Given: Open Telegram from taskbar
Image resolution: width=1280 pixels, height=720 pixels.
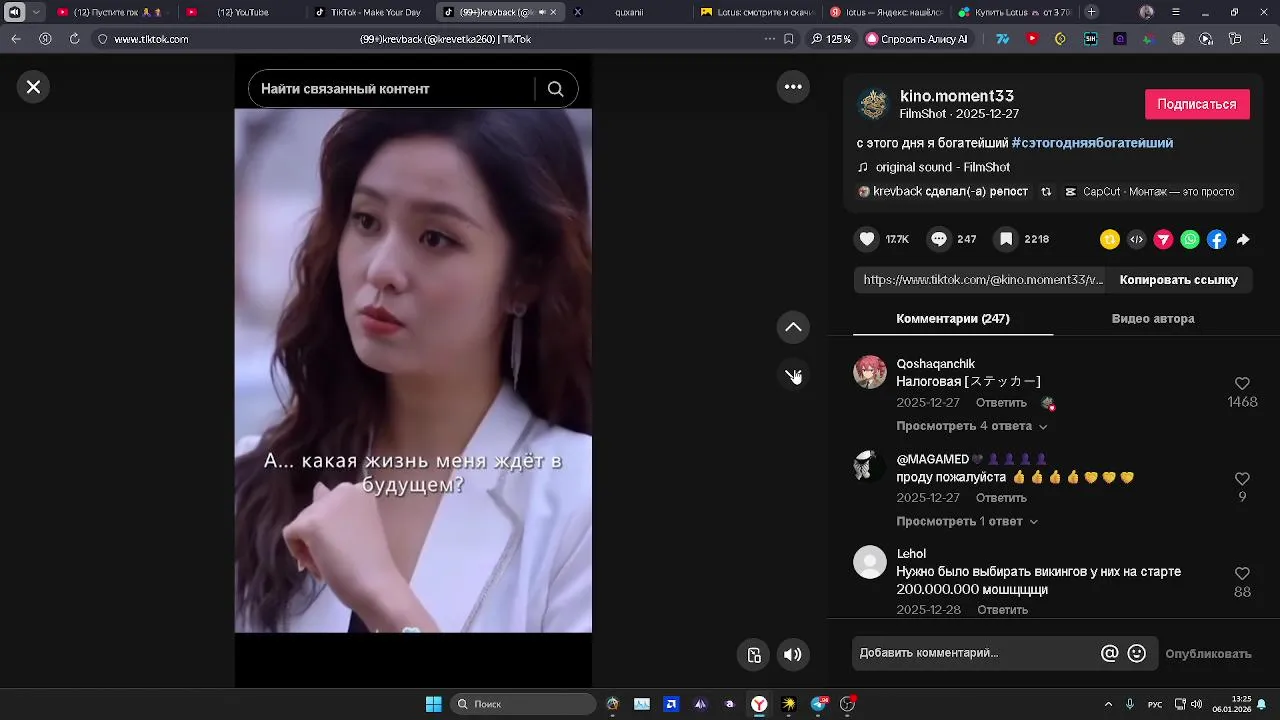Looking at the screenshot, I should tap(819, 704).
